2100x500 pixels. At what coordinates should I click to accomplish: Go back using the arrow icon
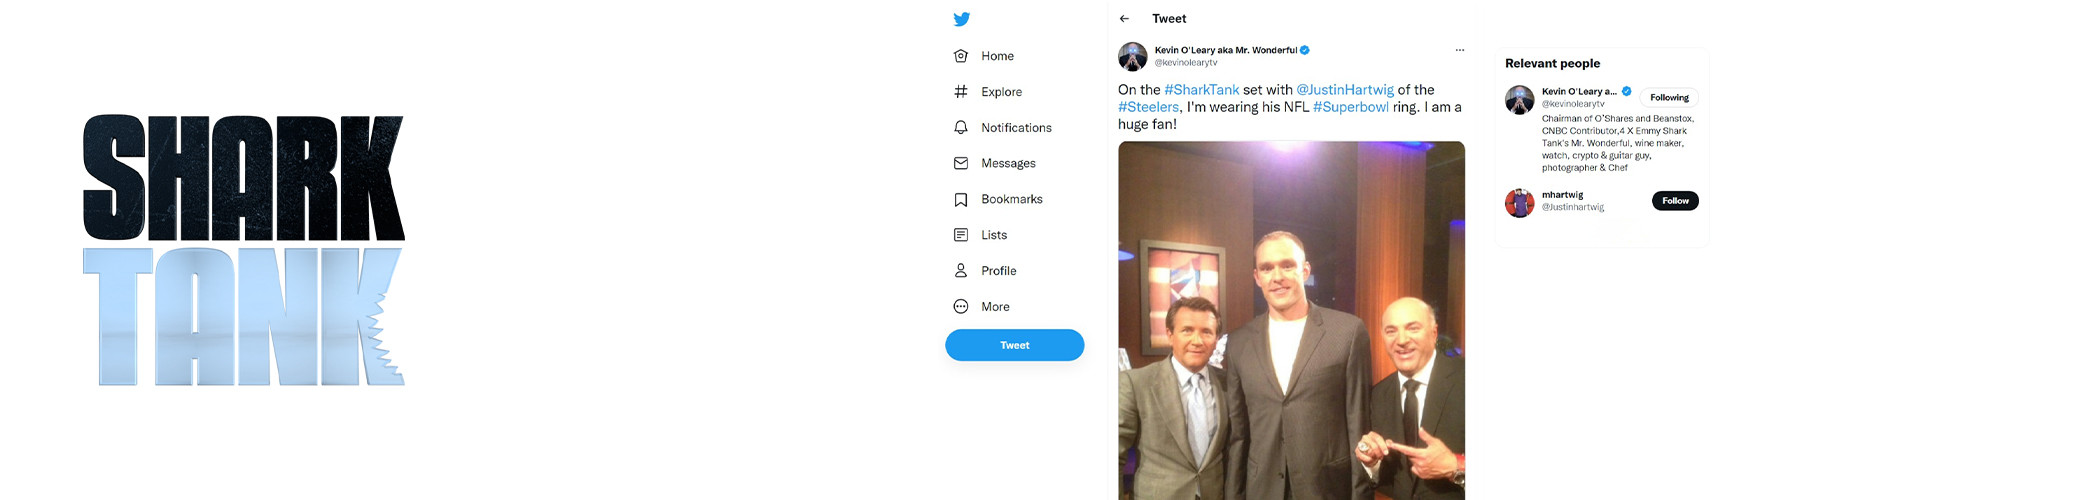[1125, 19]
